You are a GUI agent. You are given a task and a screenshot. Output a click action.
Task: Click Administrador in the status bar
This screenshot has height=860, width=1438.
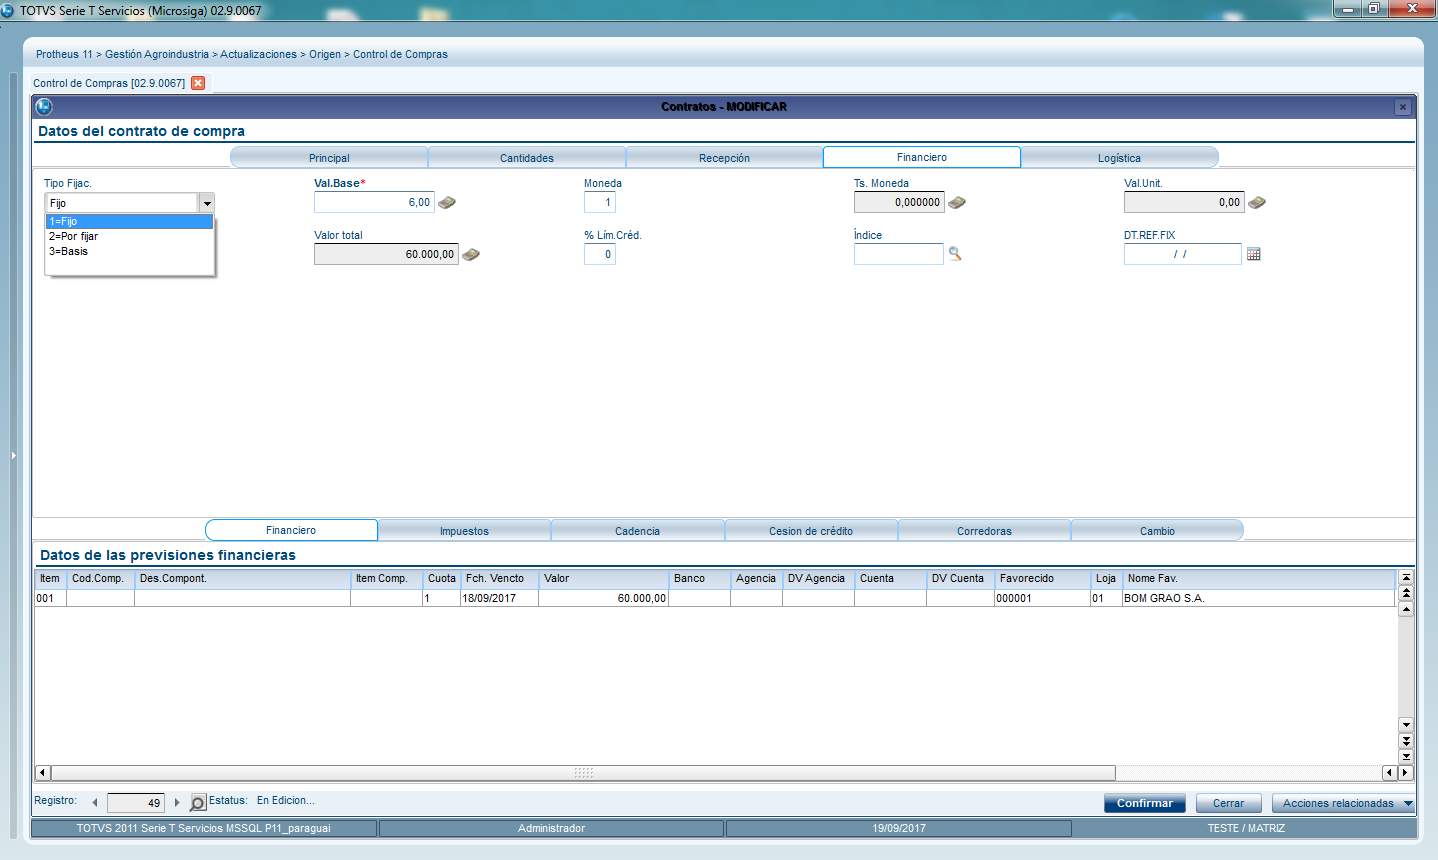(552, 828)
